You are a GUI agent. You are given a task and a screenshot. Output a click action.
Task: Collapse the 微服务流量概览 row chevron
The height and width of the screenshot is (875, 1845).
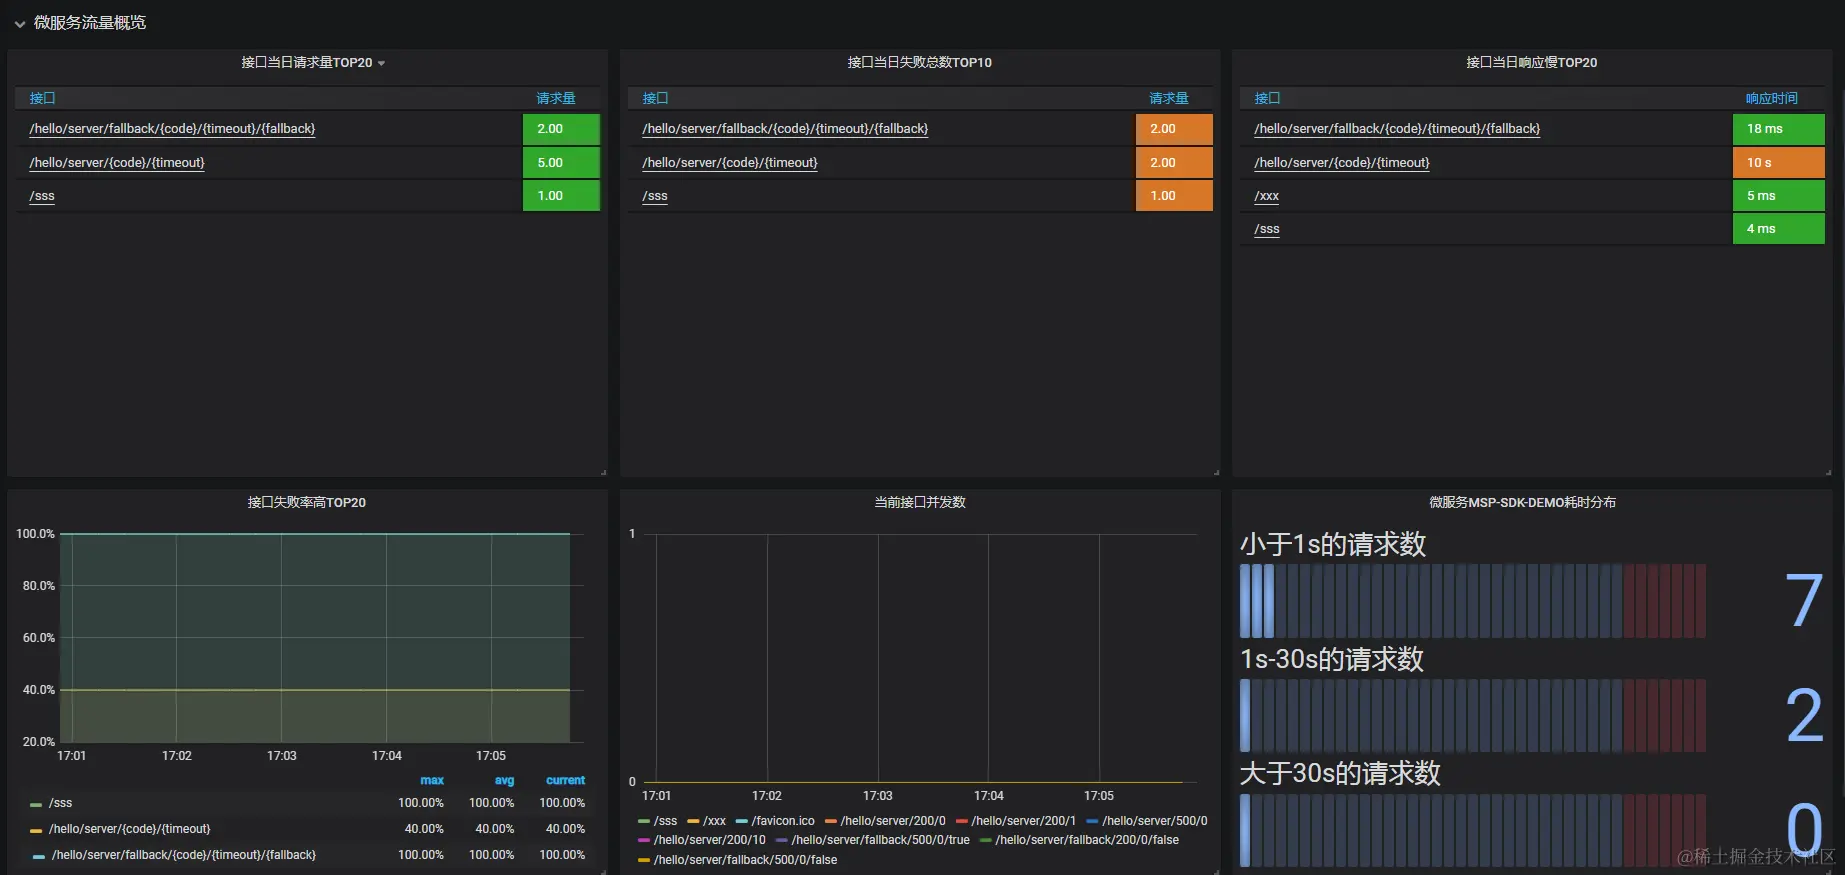[19, 24]
